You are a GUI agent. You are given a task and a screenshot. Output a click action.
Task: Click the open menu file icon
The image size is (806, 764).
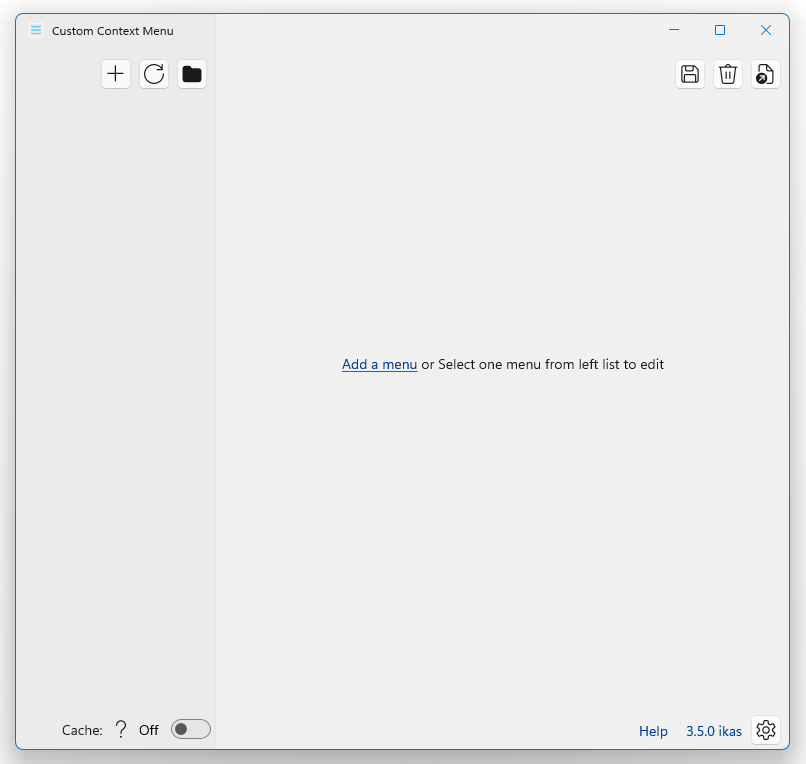[766, 74]
